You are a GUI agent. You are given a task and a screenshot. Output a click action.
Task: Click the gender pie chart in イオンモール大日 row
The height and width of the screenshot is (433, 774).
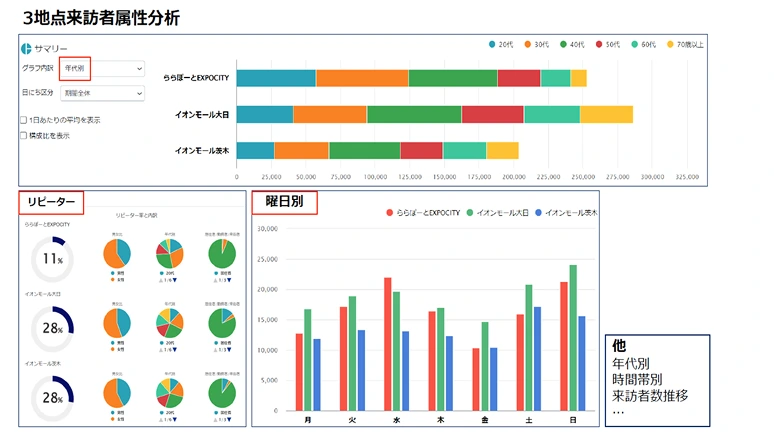117,323
